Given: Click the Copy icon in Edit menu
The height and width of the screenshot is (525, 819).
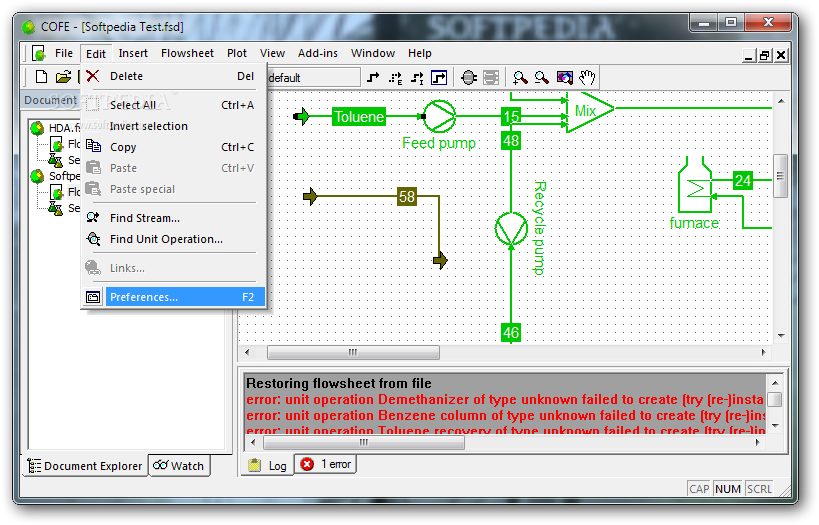Looking at the screenshot, I should pyautogui.click(x=93, y=146).
